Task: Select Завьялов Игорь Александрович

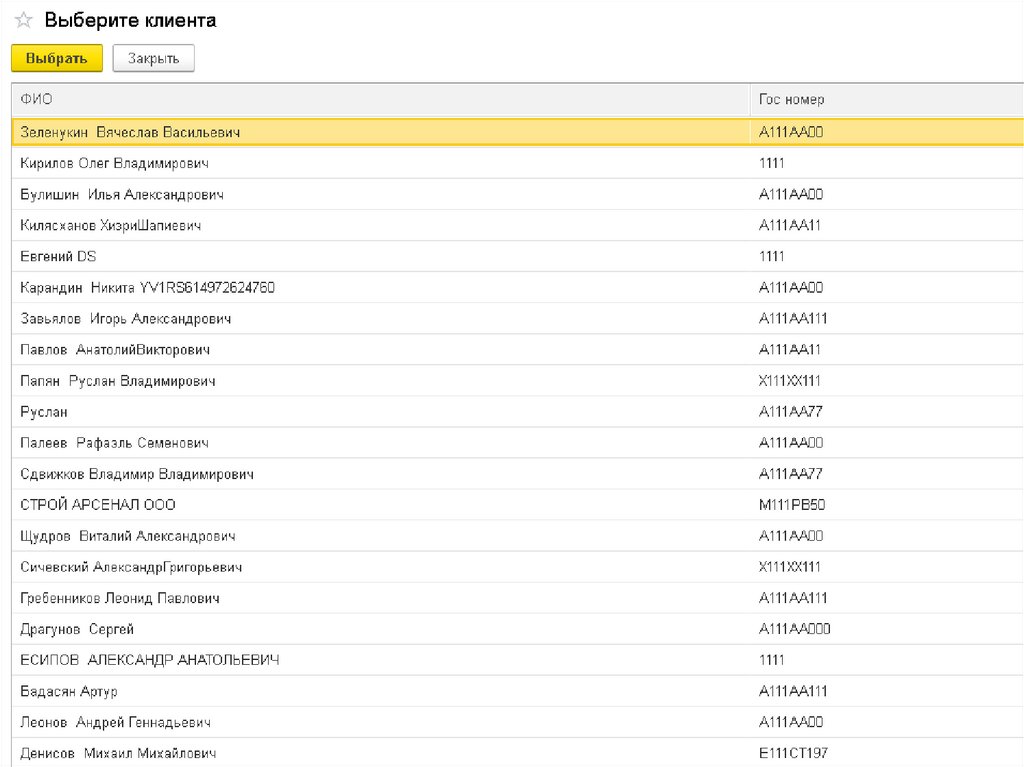Action: (x=126, y=319)
